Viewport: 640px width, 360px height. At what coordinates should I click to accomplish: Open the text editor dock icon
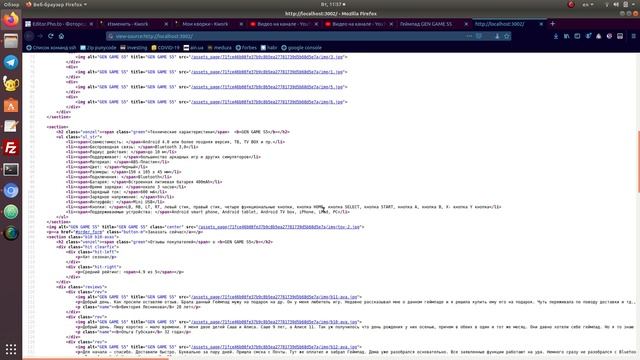tap(11, 127)
